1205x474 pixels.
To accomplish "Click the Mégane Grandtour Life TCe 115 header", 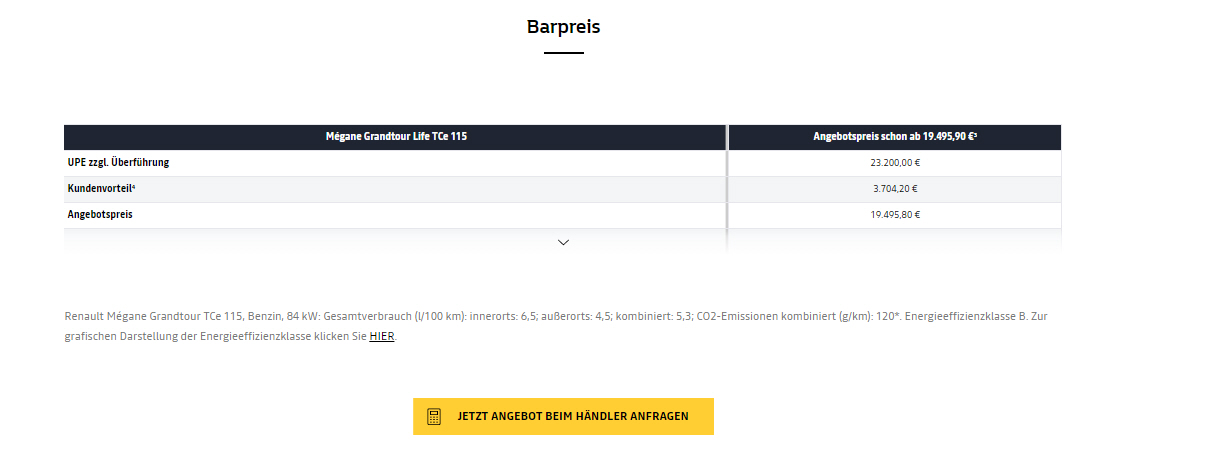I will pos(396,137).
